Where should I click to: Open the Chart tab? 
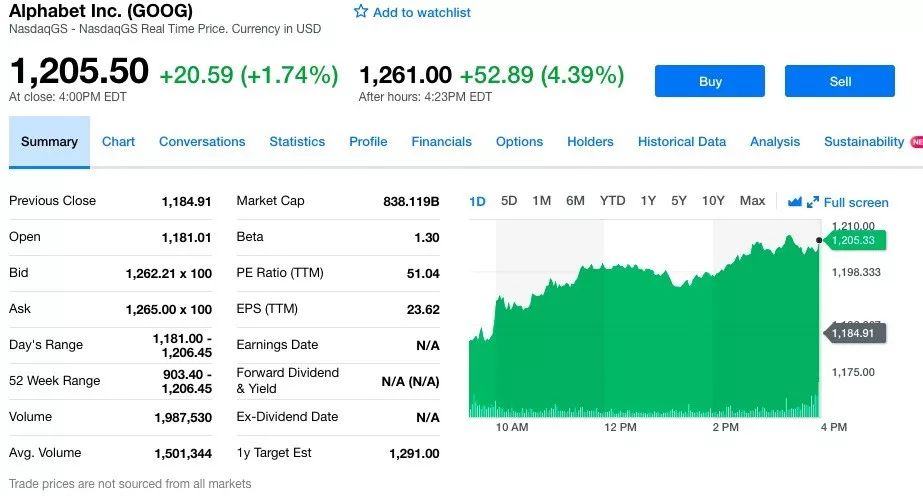[x=118, y=142]
